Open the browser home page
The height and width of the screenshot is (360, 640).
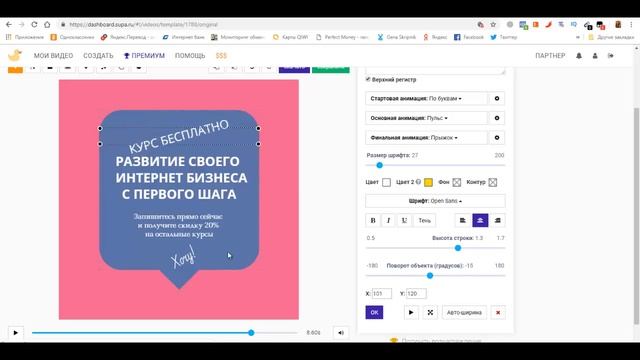pos(47,24)
